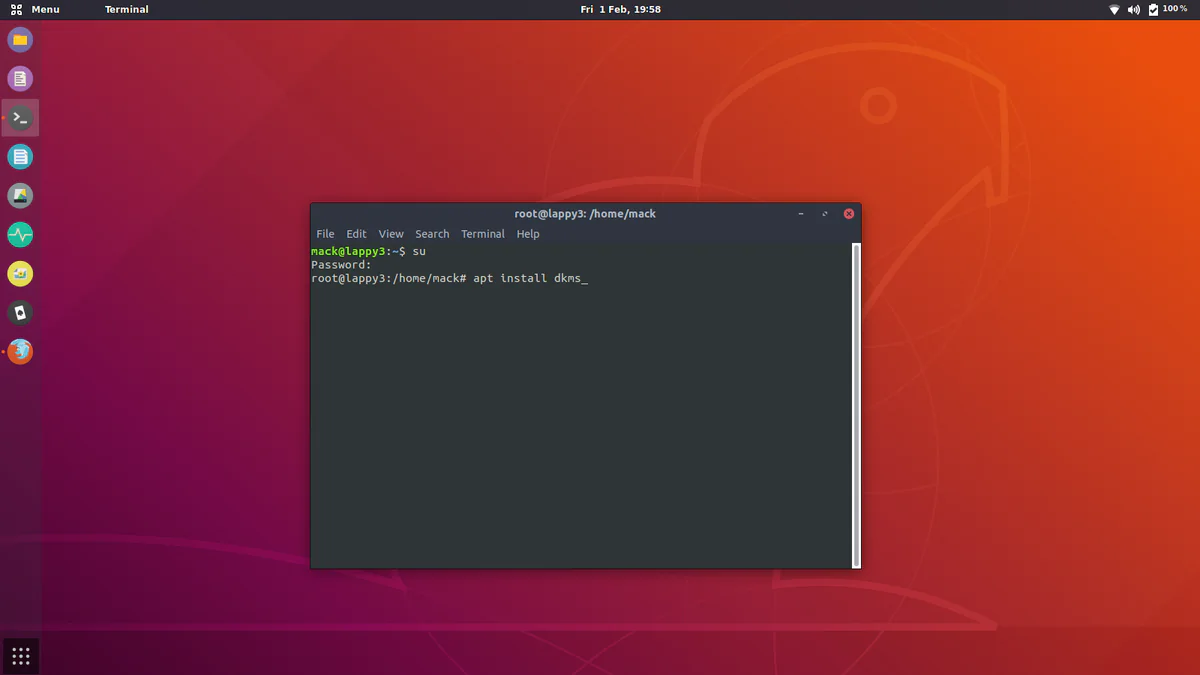Open the File menu of the terminal

325,233
